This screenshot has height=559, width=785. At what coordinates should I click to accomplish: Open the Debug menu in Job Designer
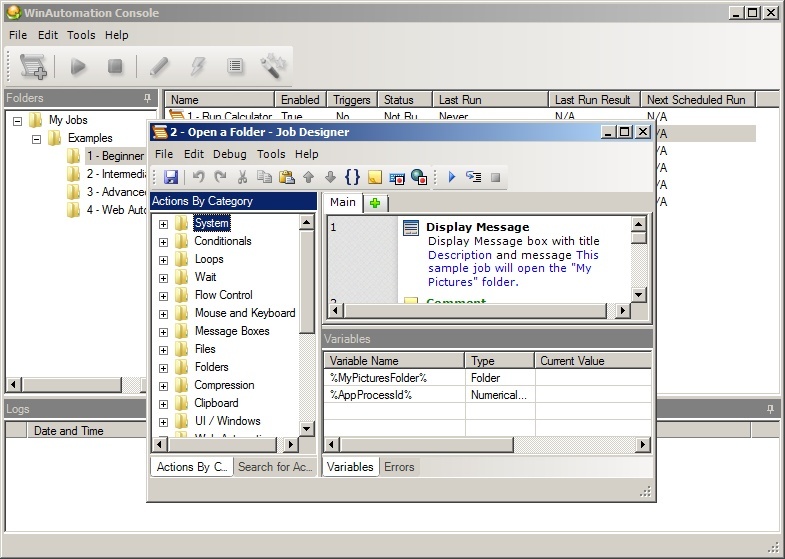[x=230, y=154]
